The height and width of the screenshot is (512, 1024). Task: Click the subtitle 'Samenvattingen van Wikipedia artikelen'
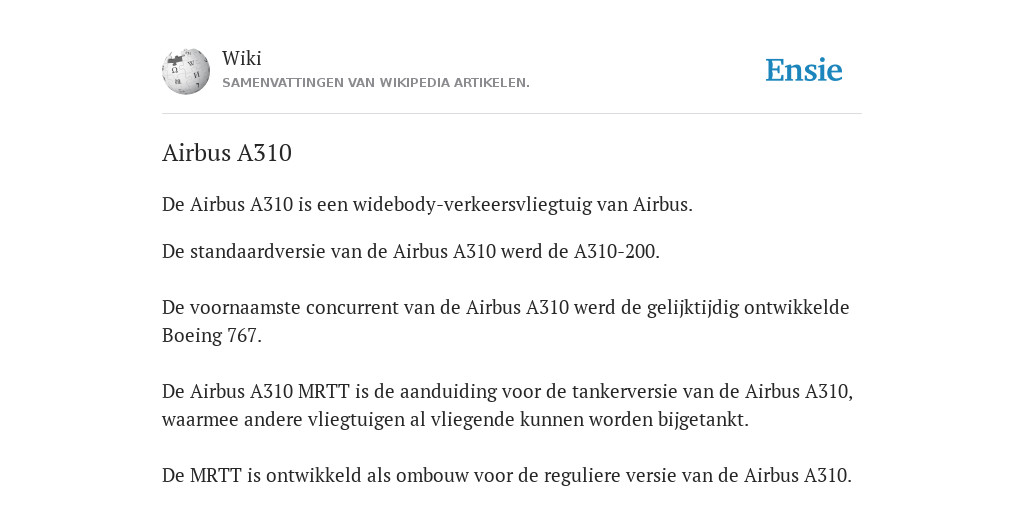tap(376, 83)
